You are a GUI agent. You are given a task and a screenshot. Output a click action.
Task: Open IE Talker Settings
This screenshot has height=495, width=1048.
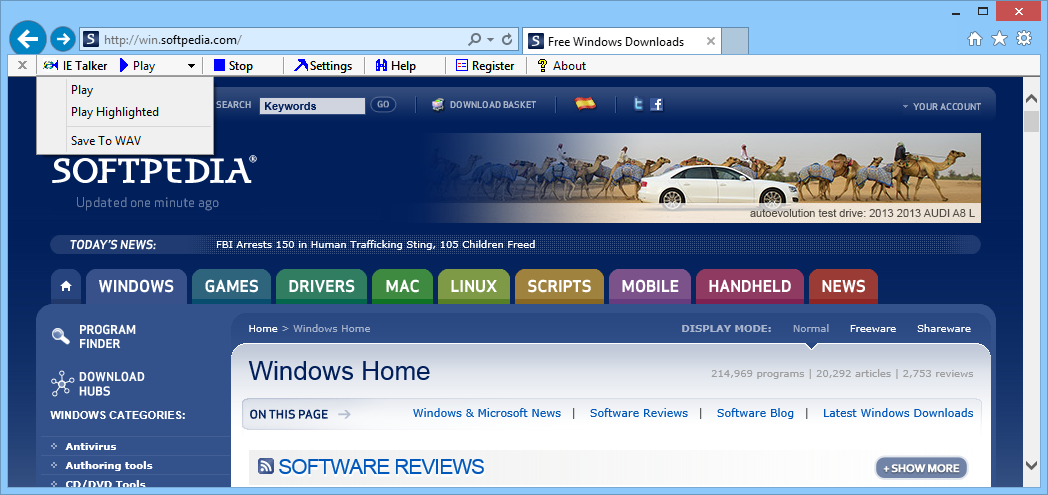323,65
